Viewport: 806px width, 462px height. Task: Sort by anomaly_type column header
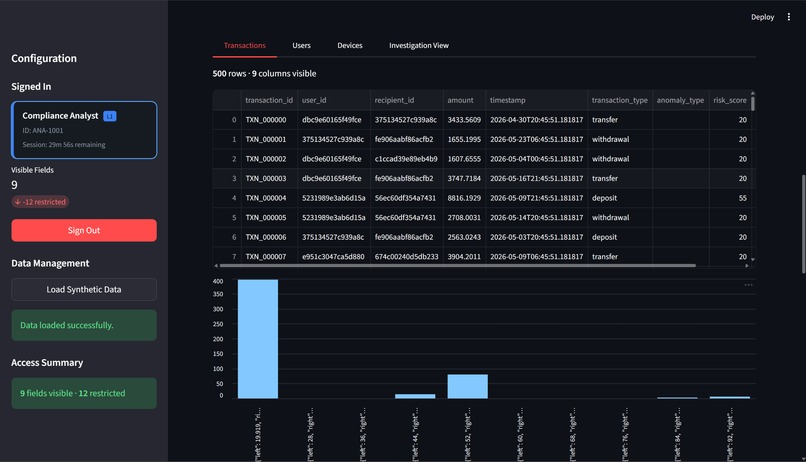(680, 100)
